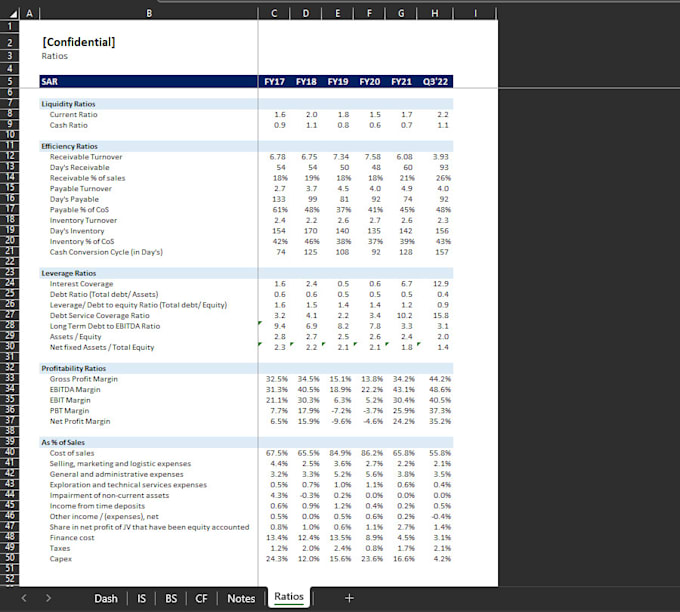Click the Receivable Turnover label
The image size is (680, 612).
[86, 157]
